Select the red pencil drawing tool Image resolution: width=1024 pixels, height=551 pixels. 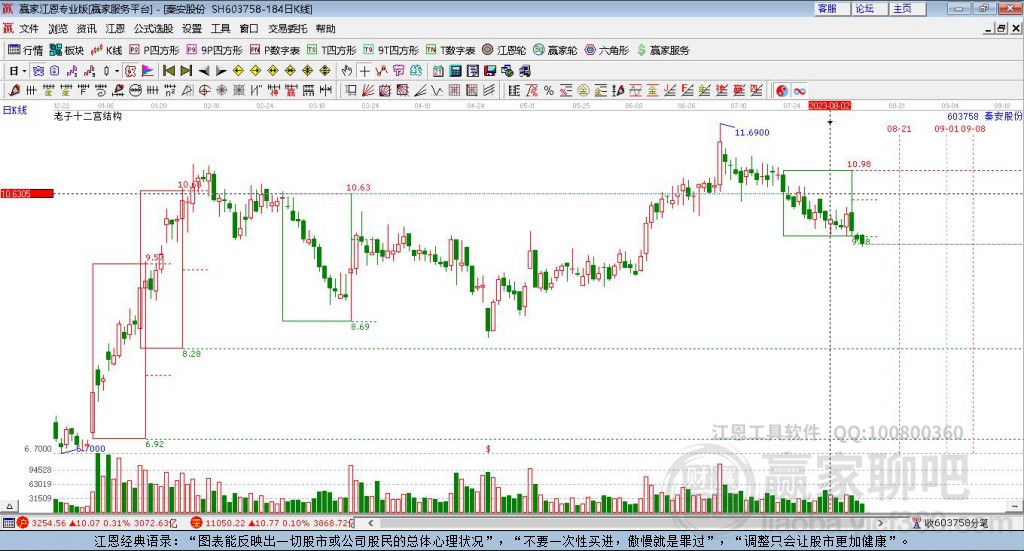[x=14, y=91]
